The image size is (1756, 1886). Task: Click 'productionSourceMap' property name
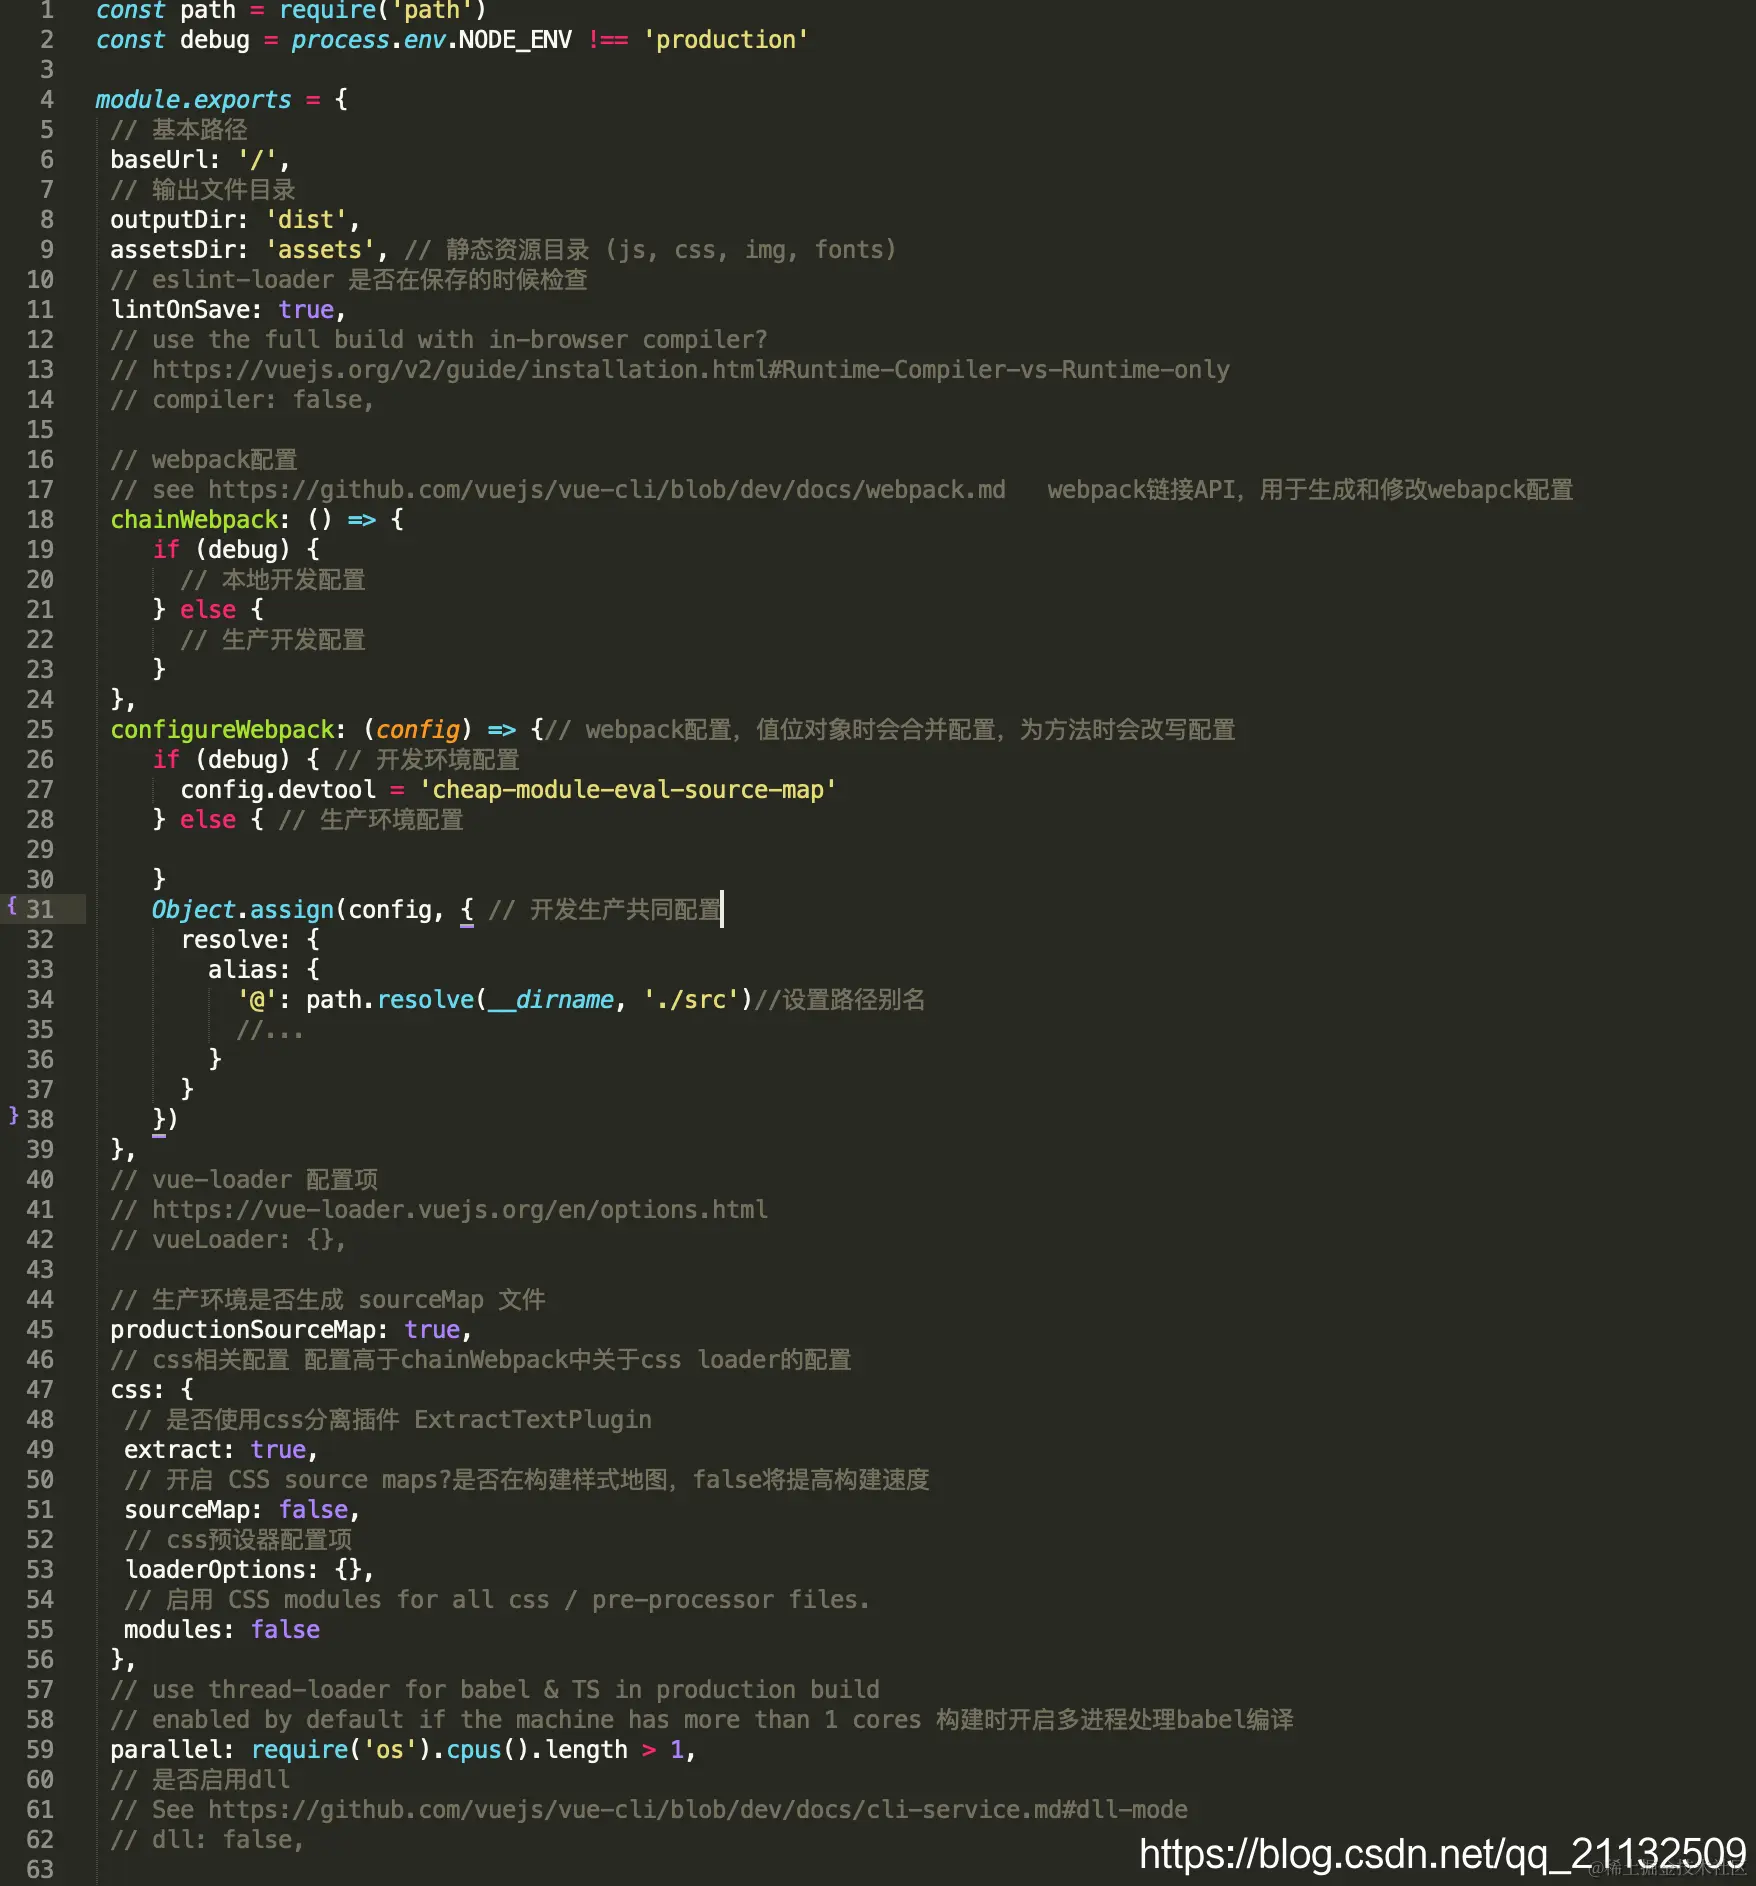[x=243, y=1329]
